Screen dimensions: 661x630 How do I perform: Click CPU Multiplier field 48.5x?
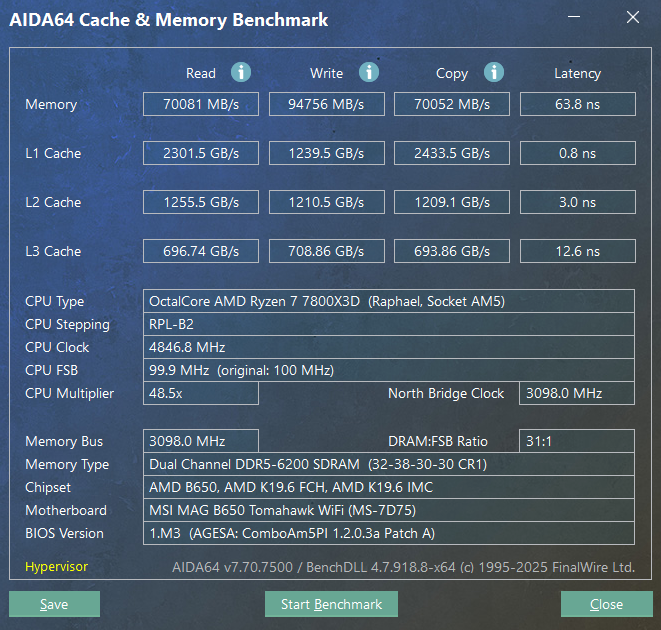201,393
